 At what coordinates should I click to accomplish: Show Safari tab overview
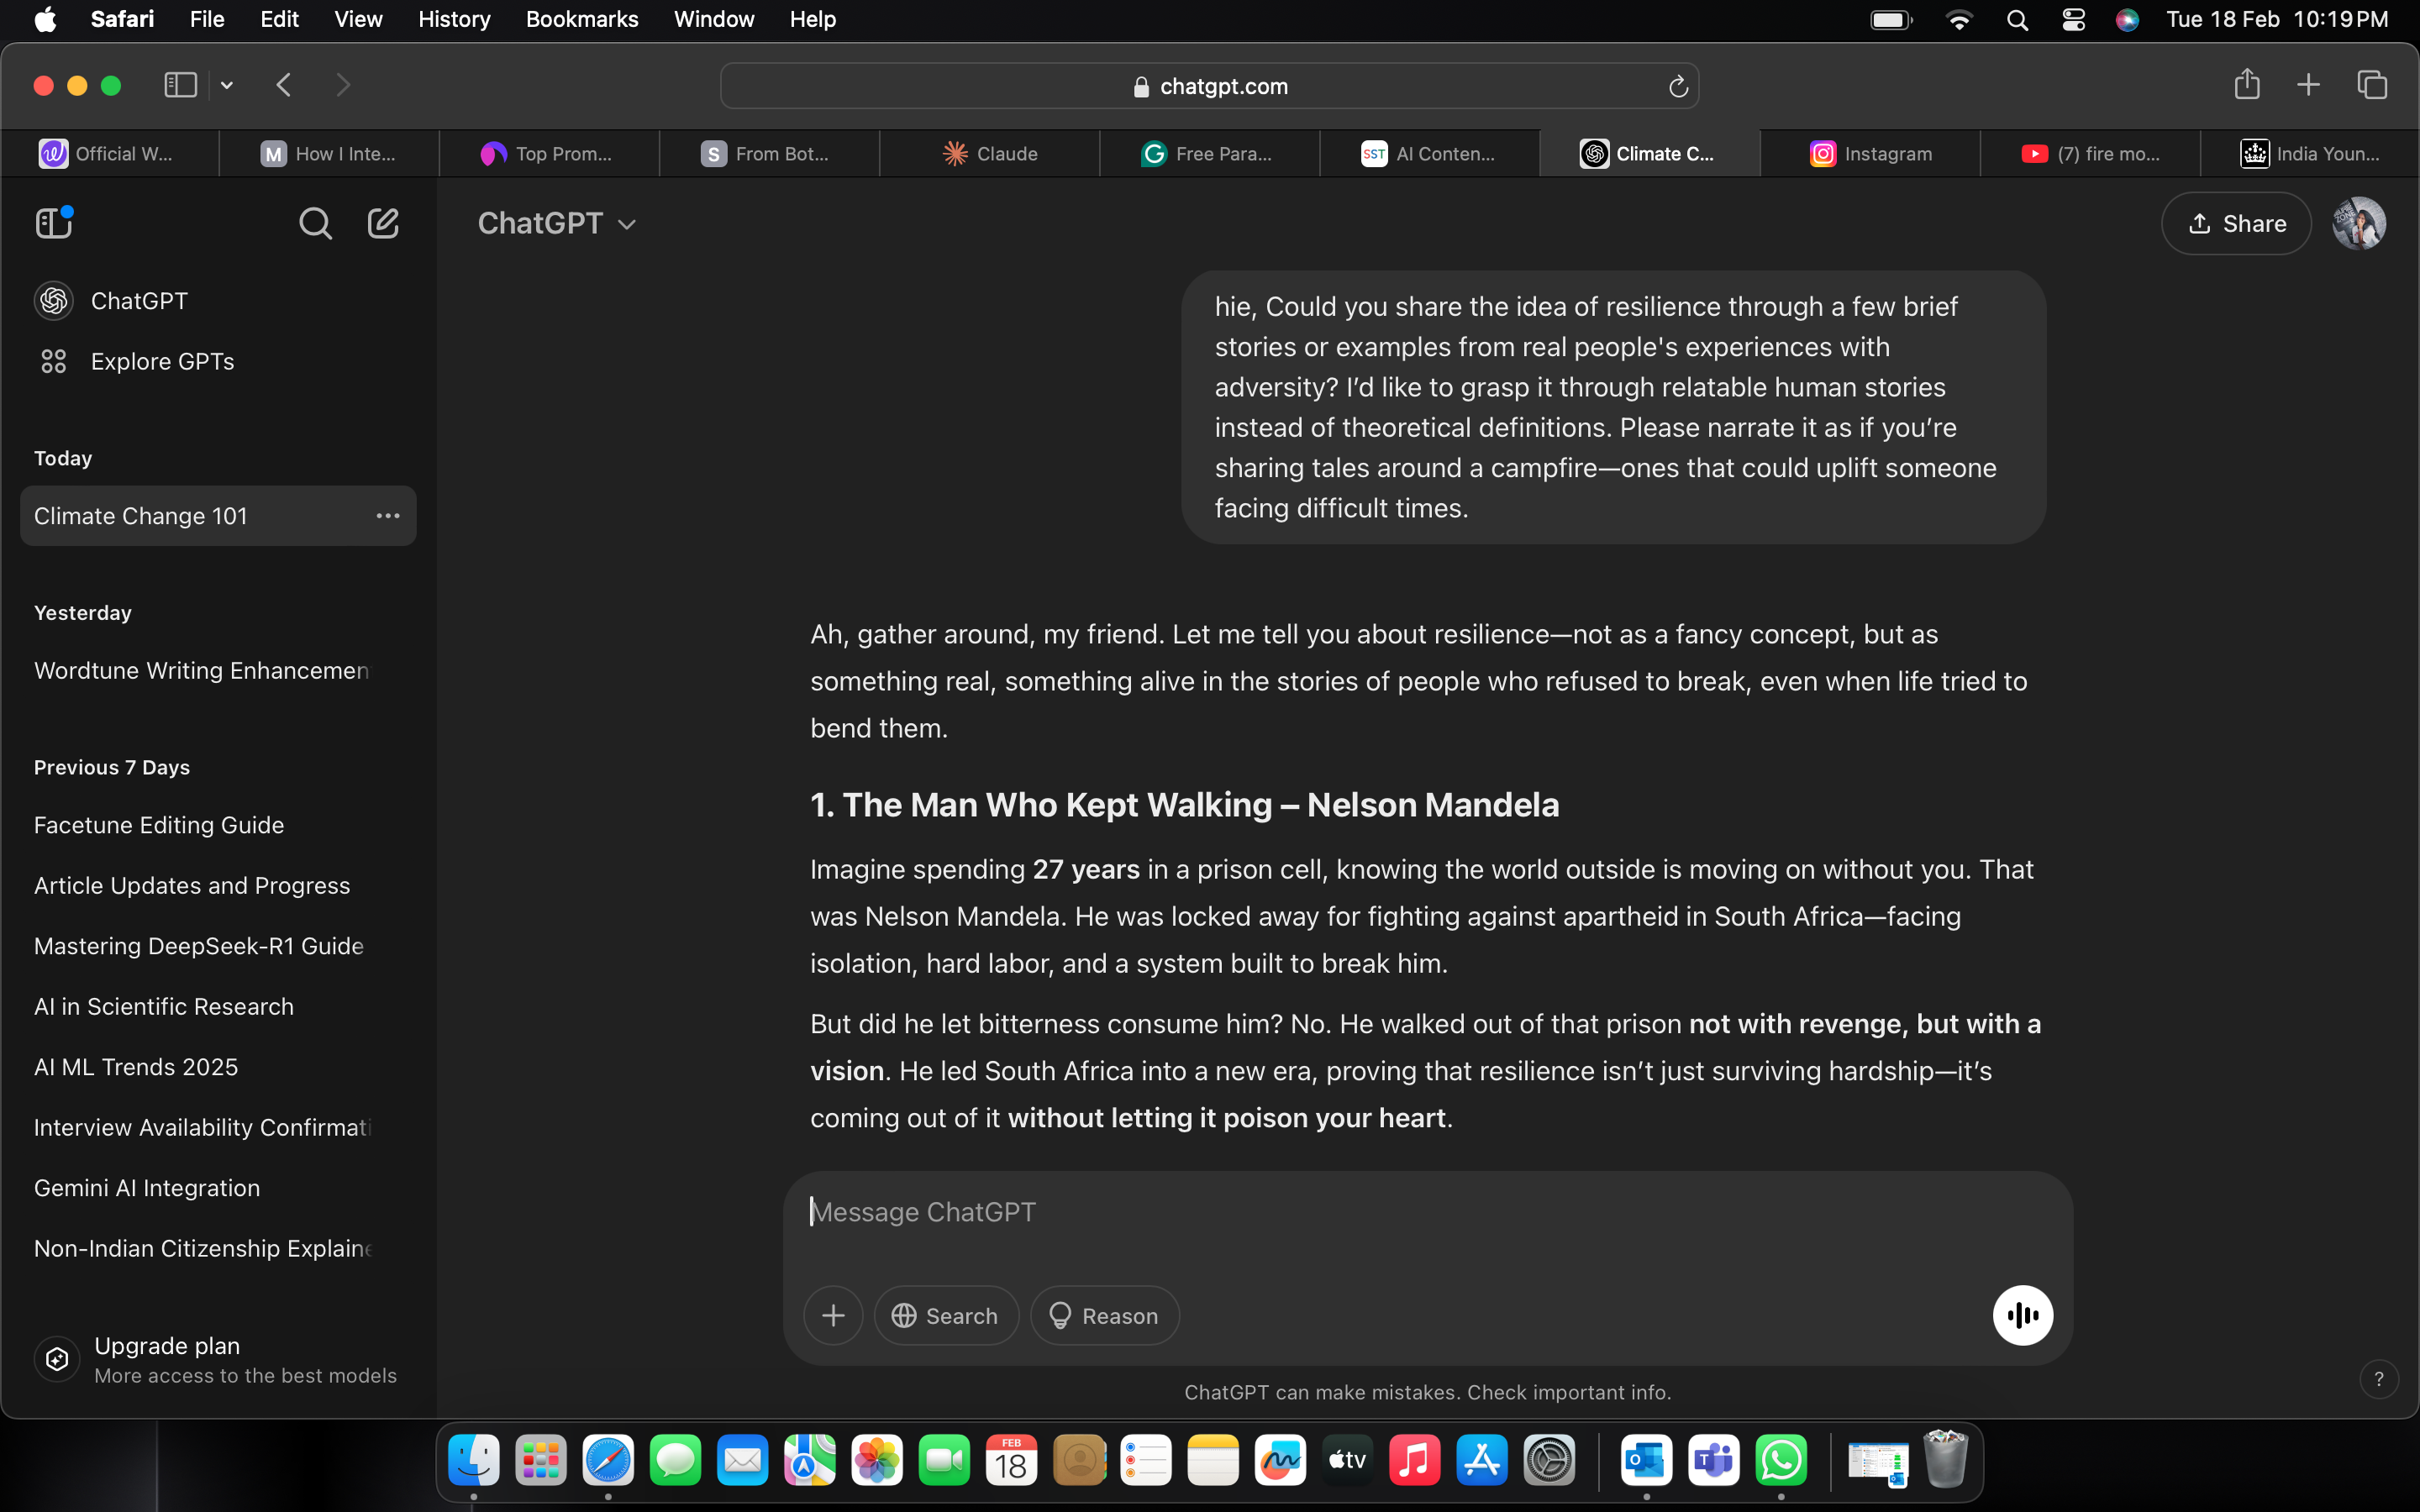coord(2372,85)
